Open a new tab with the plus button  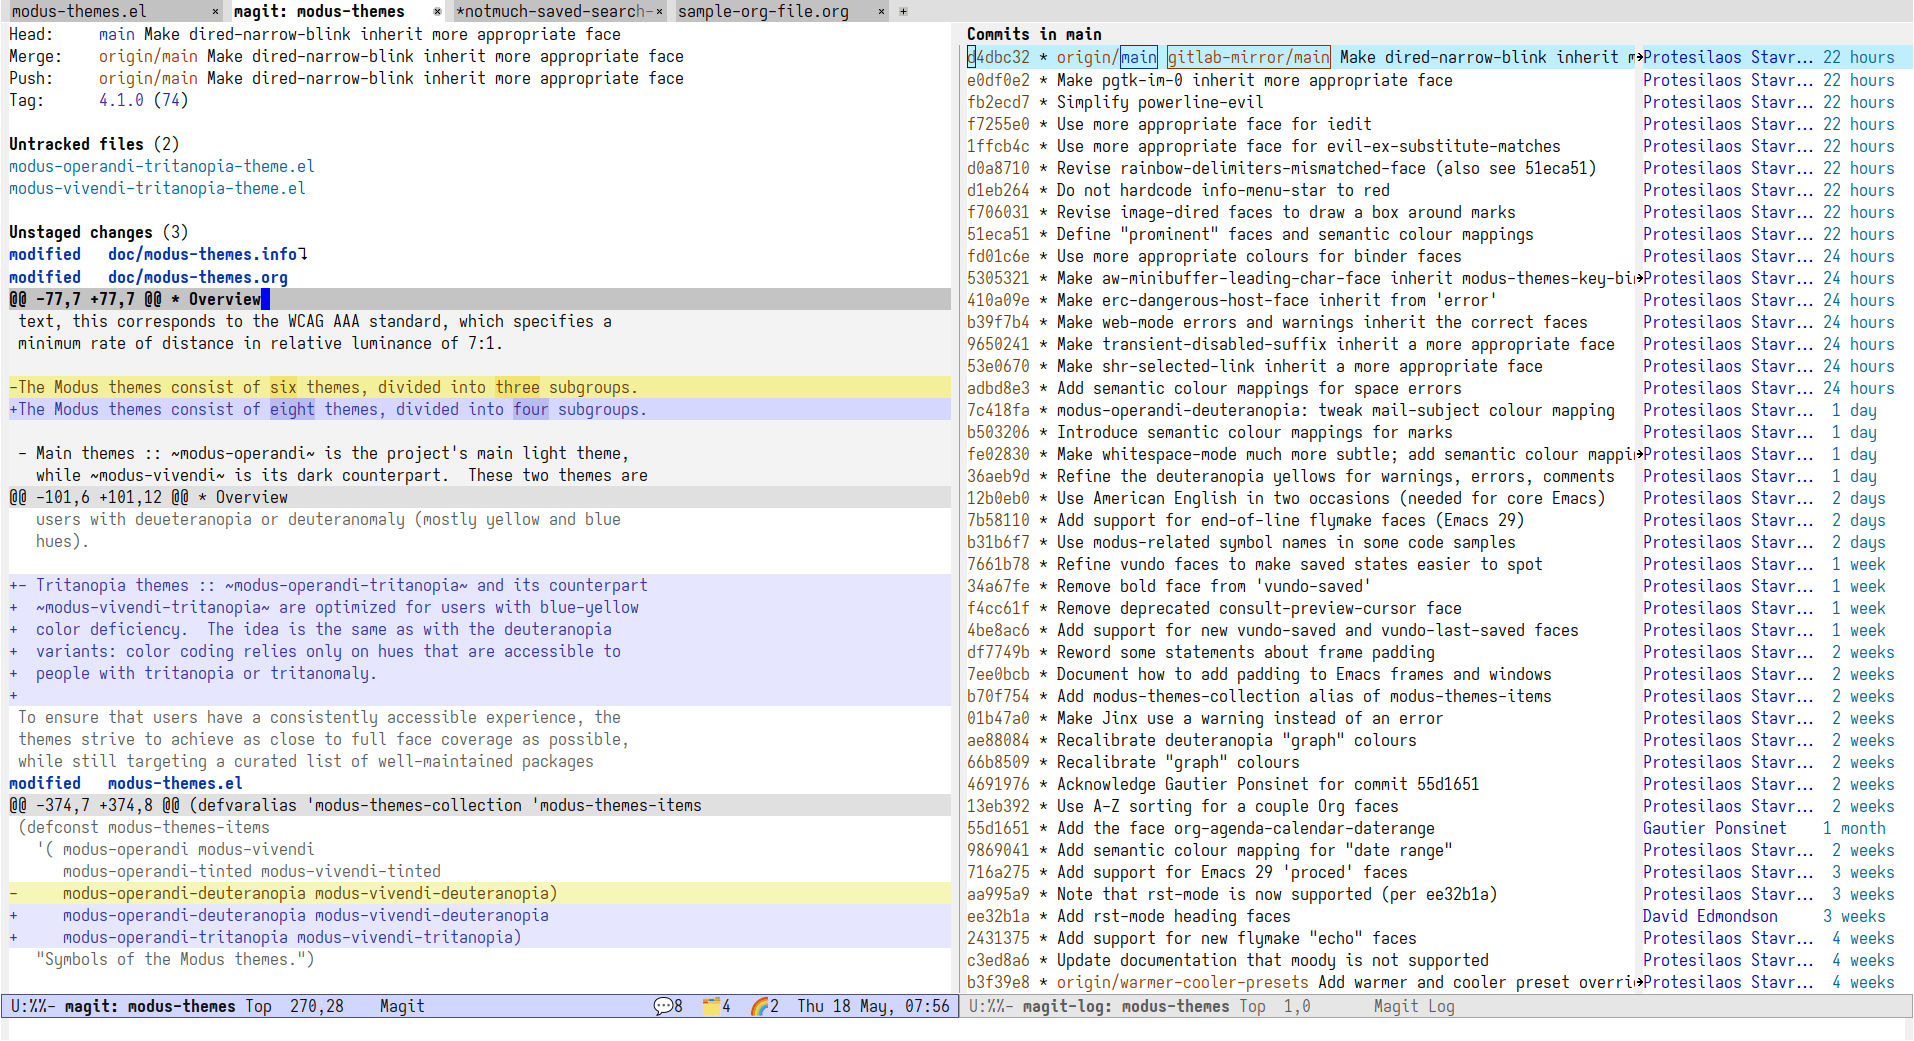[x=903, y=12]
